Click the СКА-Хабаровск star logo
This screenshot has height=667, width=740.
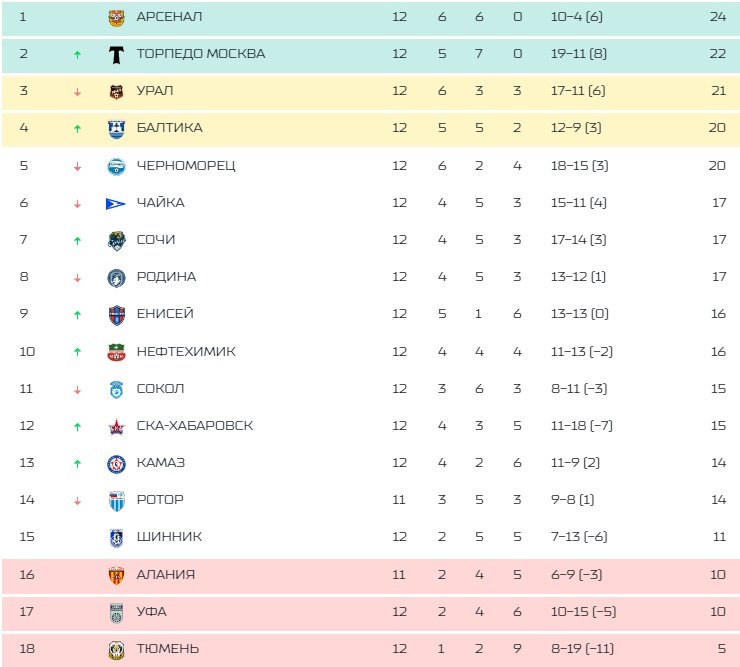click(x=116, y=426)
